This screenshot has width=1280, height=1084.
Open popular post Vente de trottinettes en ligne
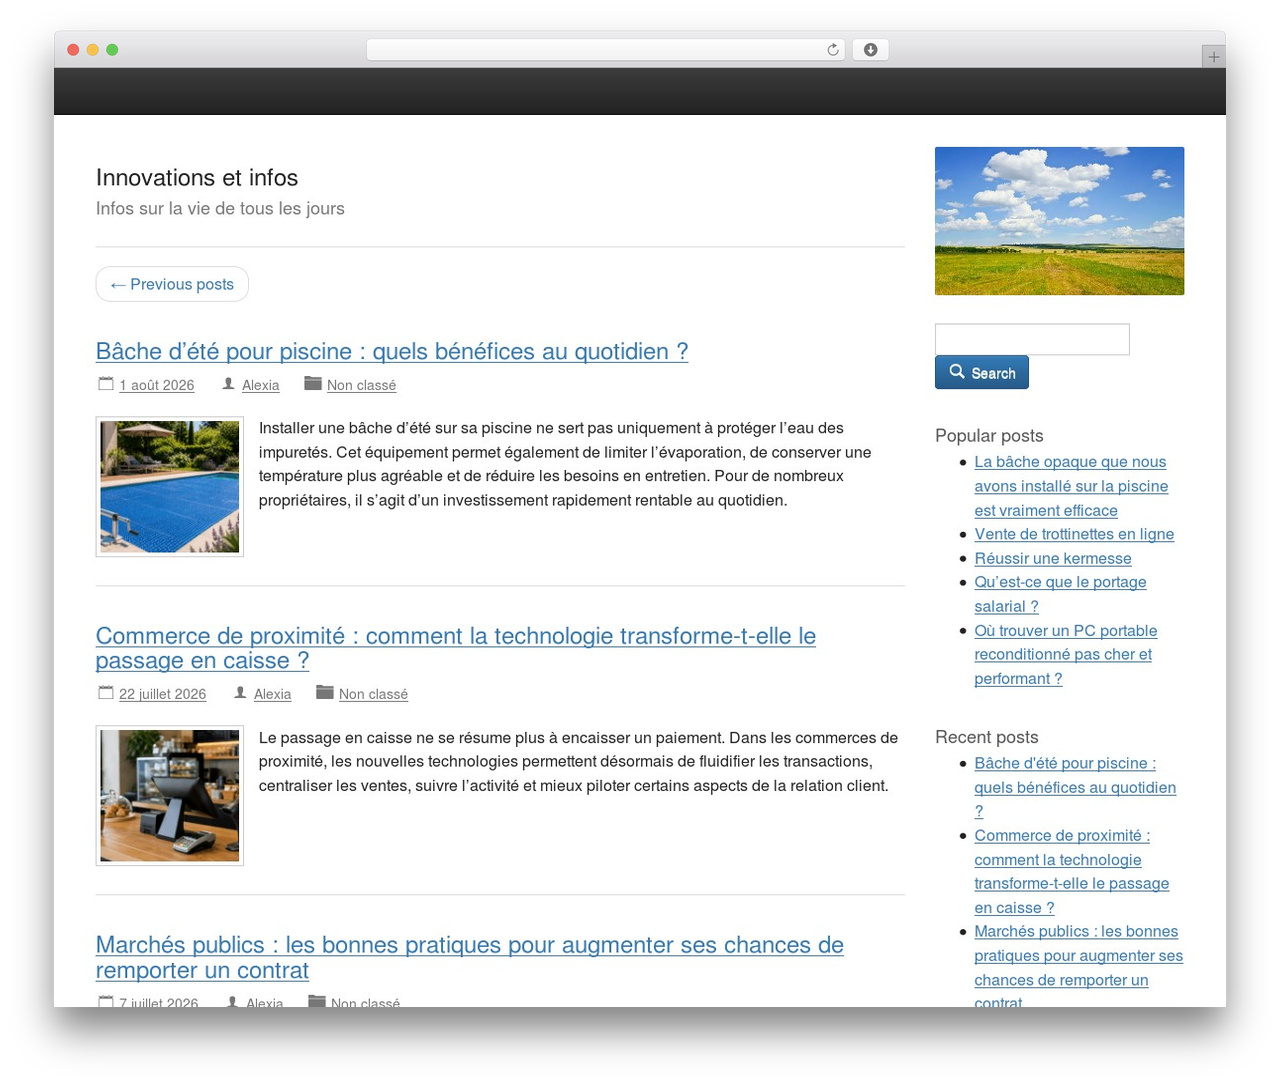coord(1074,534)
